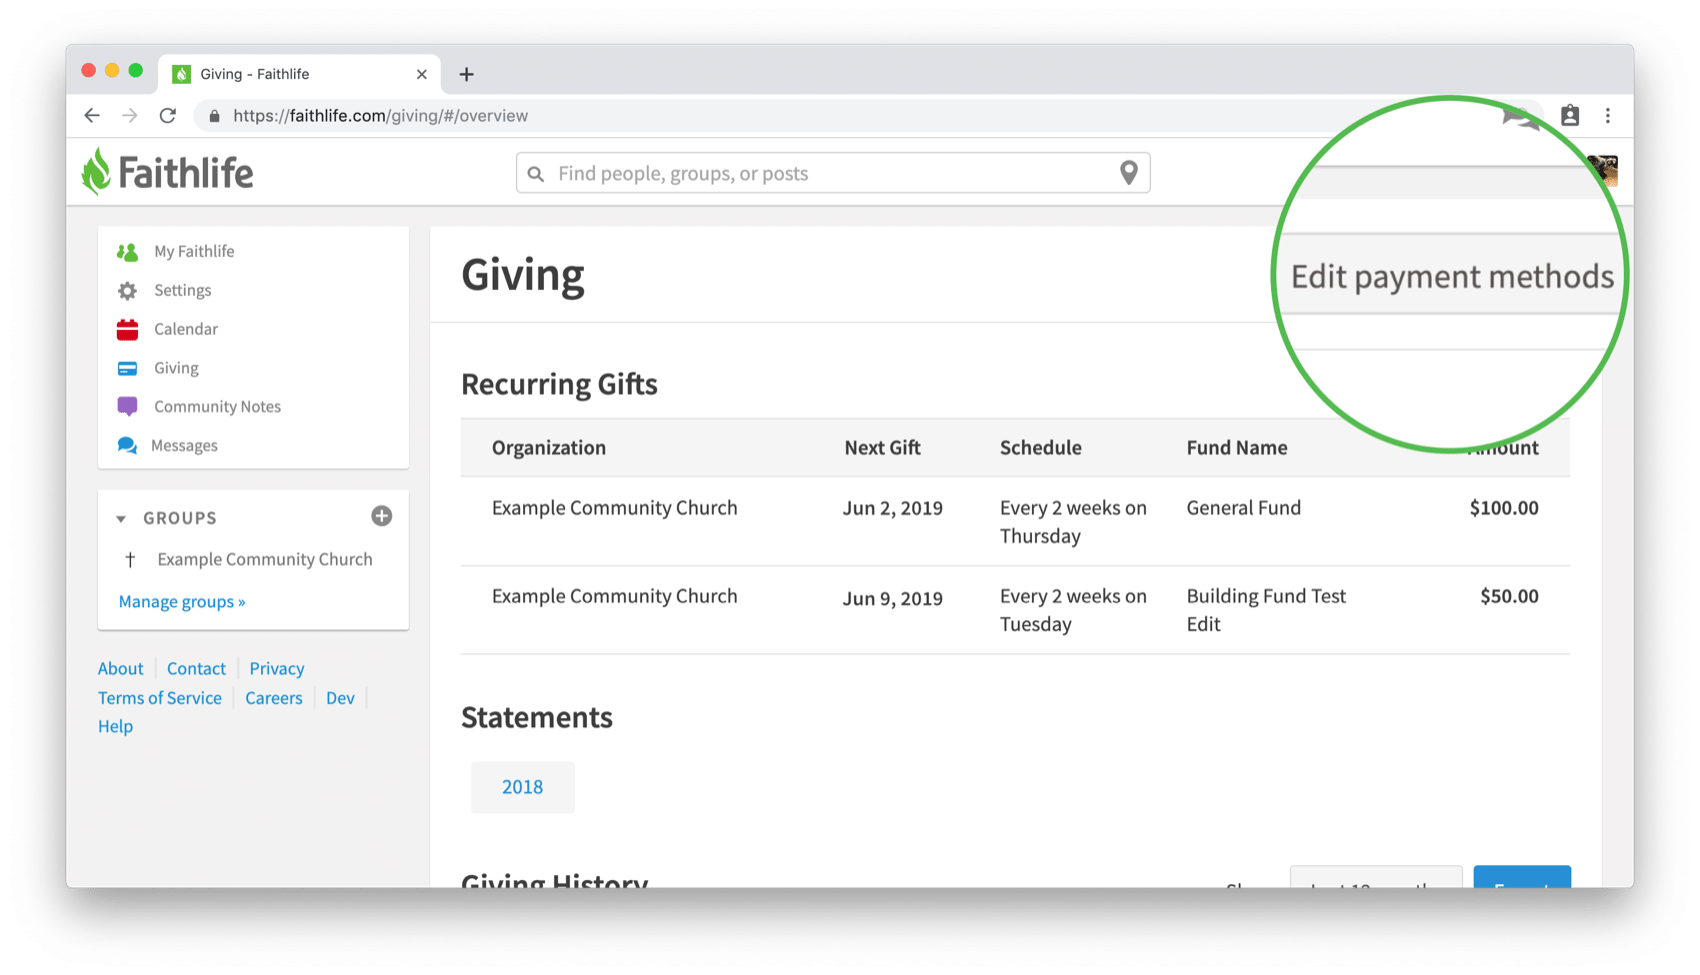Reload the page
Viewport: 1700px width, 975px height.
point(168,116)
